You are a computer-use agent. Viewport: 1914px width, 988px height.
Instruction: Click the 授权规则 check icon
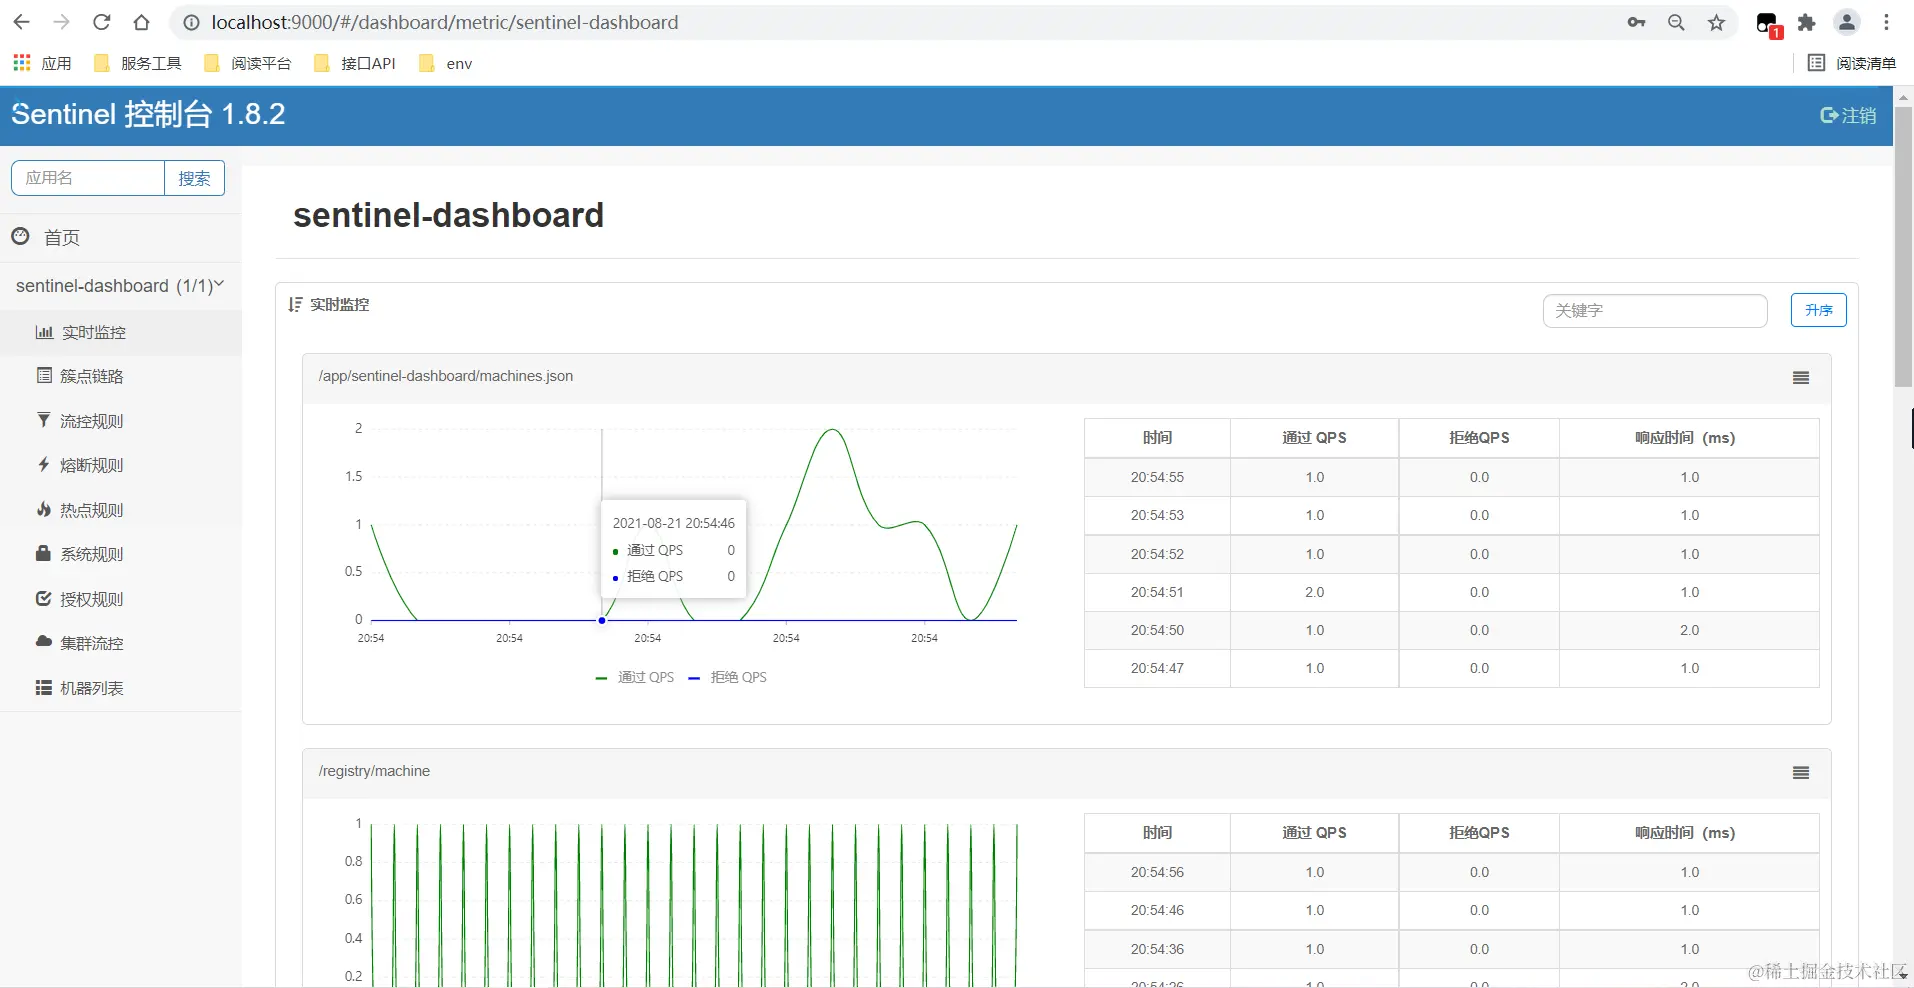pyautogui.click(x=43, y=598)
